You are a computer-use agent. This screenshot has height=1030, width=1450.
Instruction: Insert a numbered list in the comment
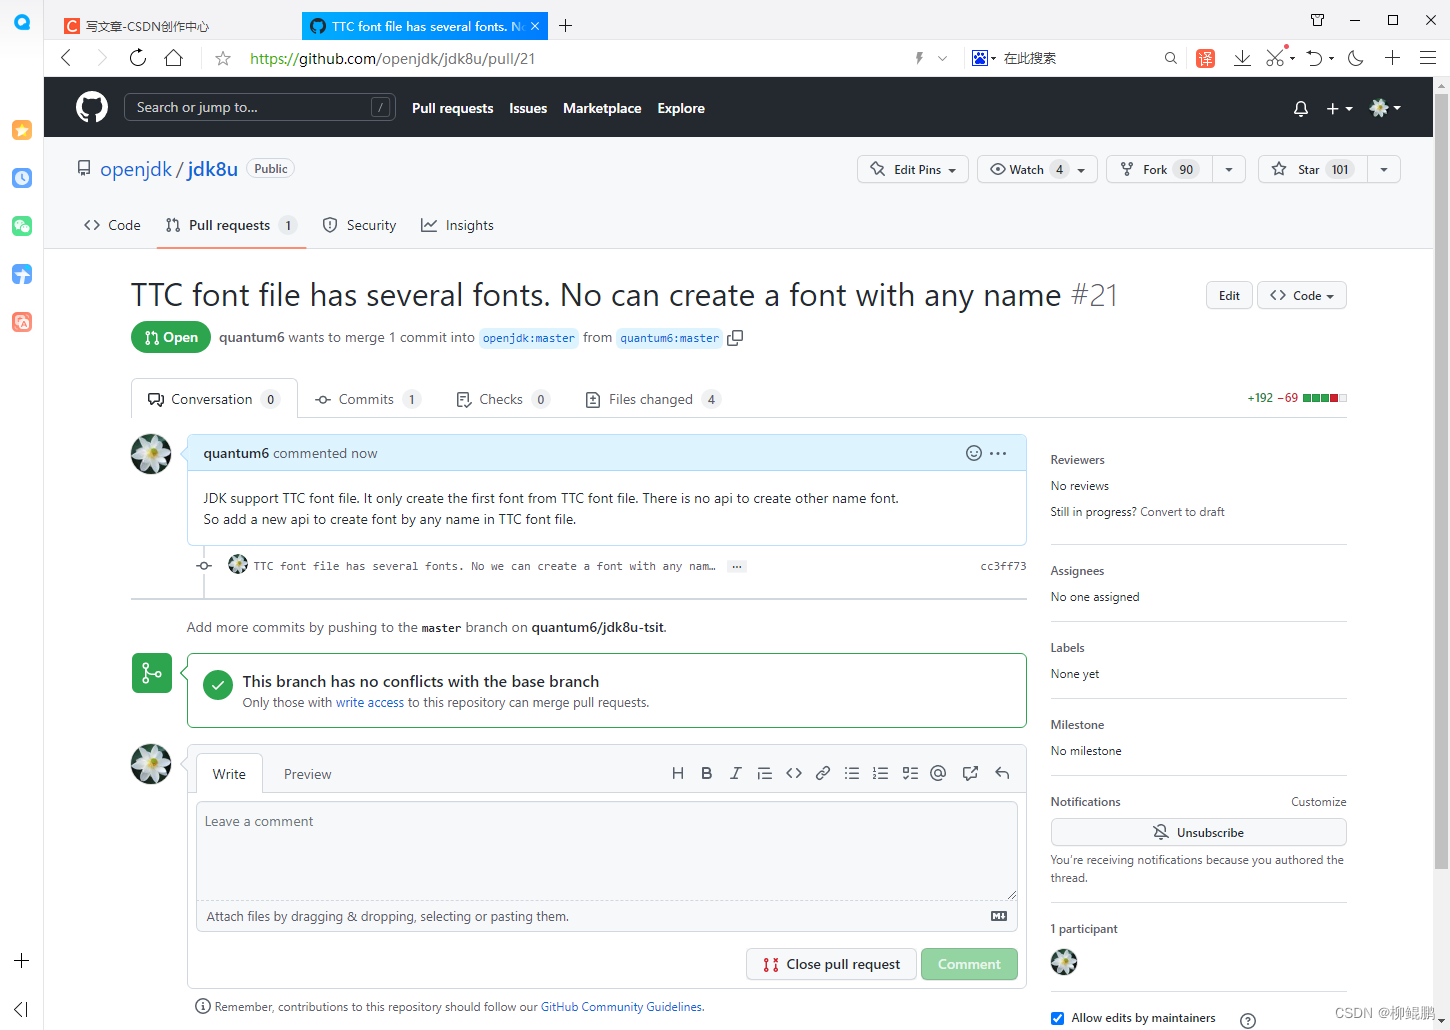click(881, 772)
